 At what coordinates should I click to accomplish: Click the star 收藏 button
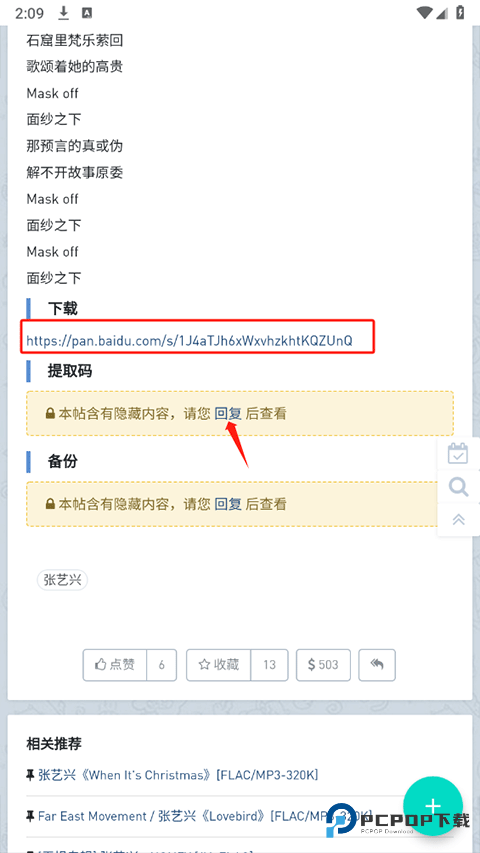click(219, 664)
